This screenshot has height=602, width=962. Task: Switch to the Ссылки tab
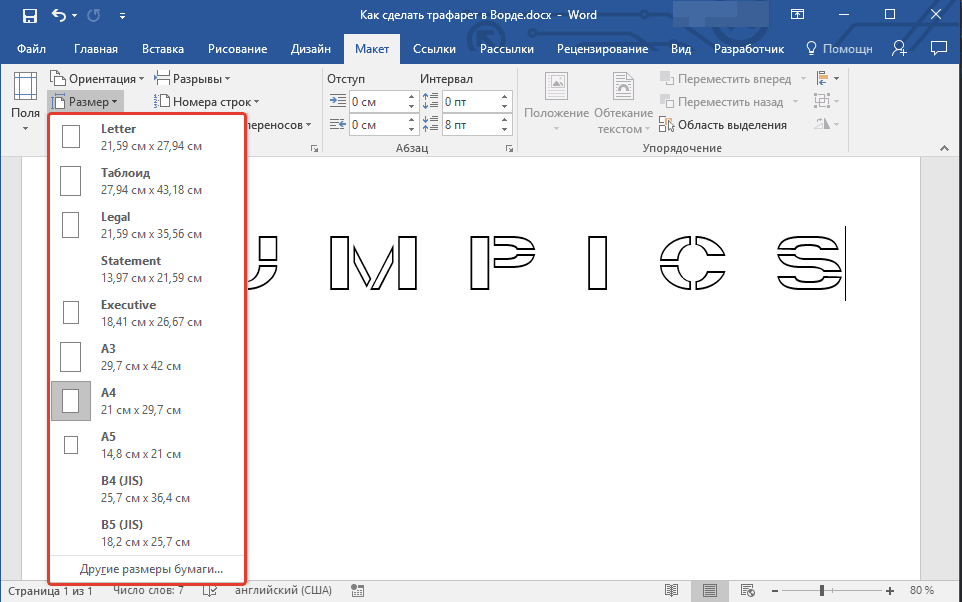coord(434,48)
